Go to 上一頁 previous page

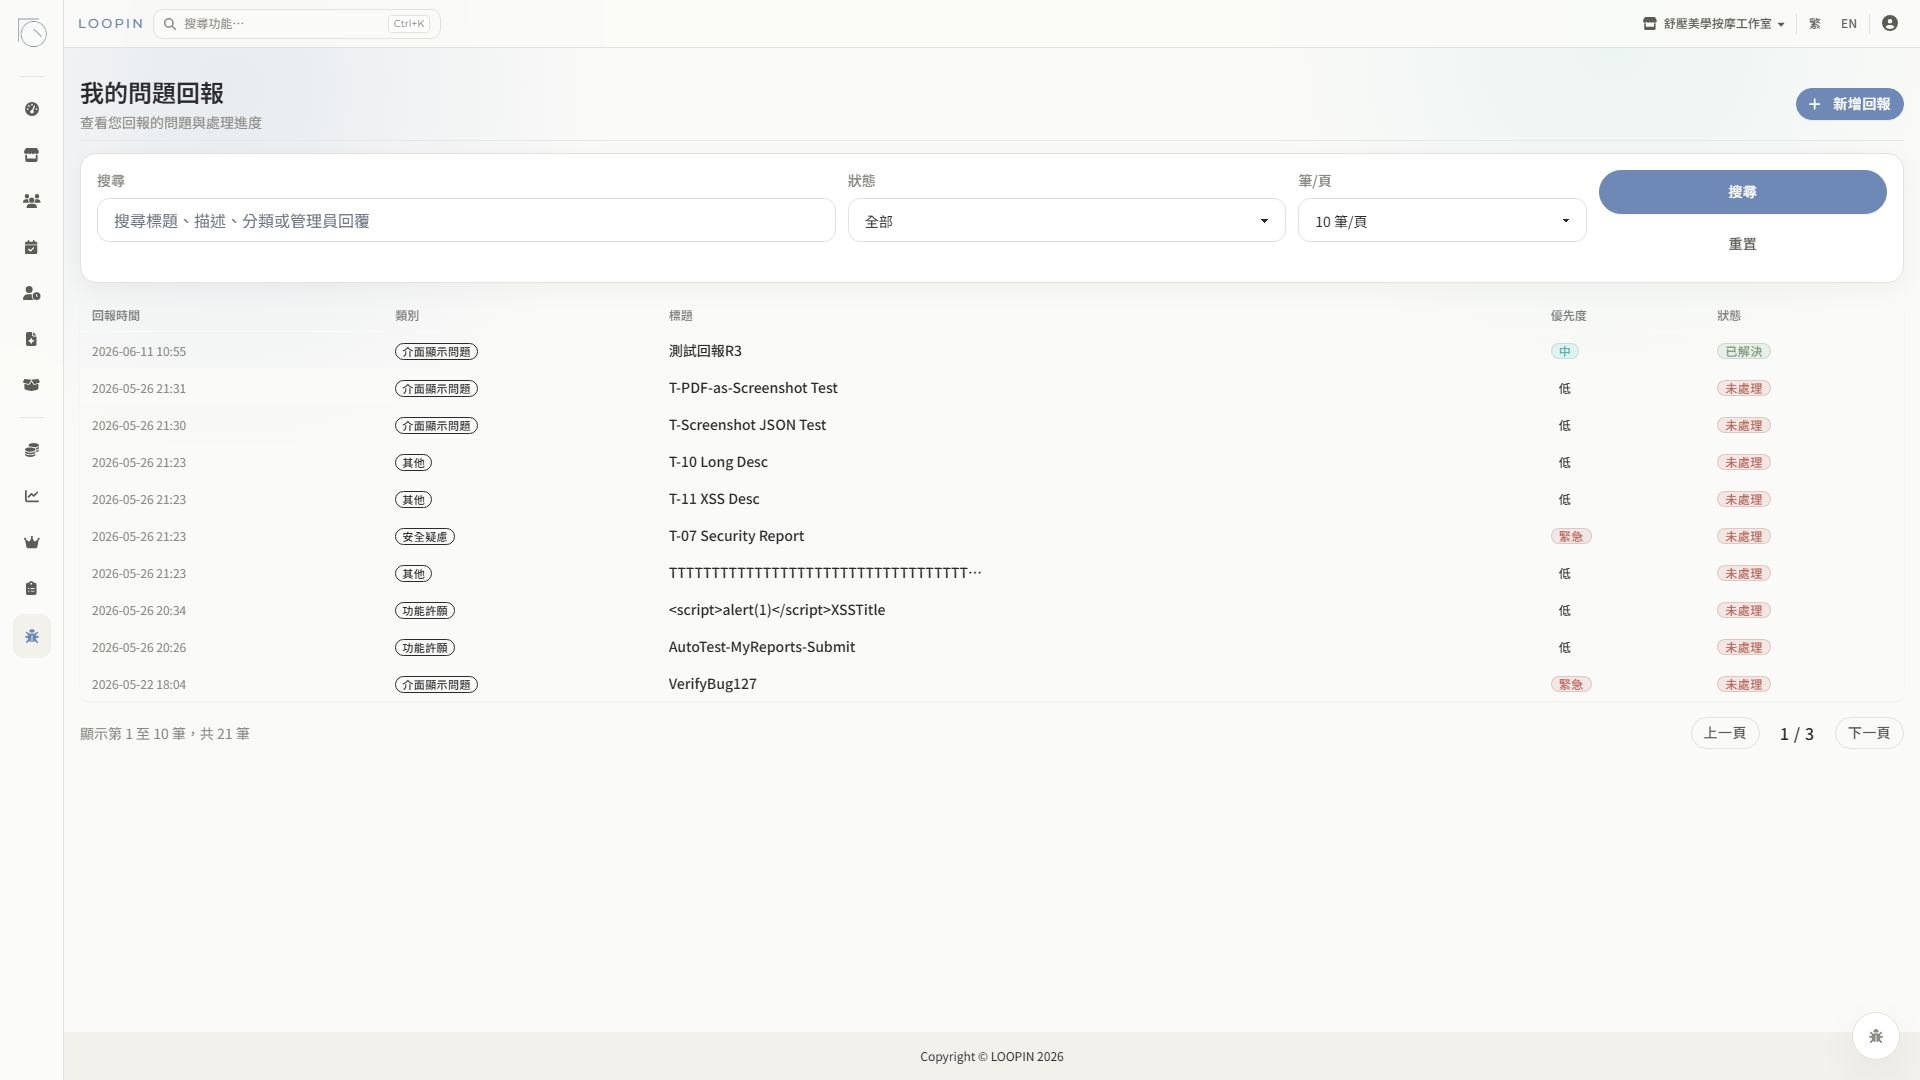click(x=1725, y=733)
